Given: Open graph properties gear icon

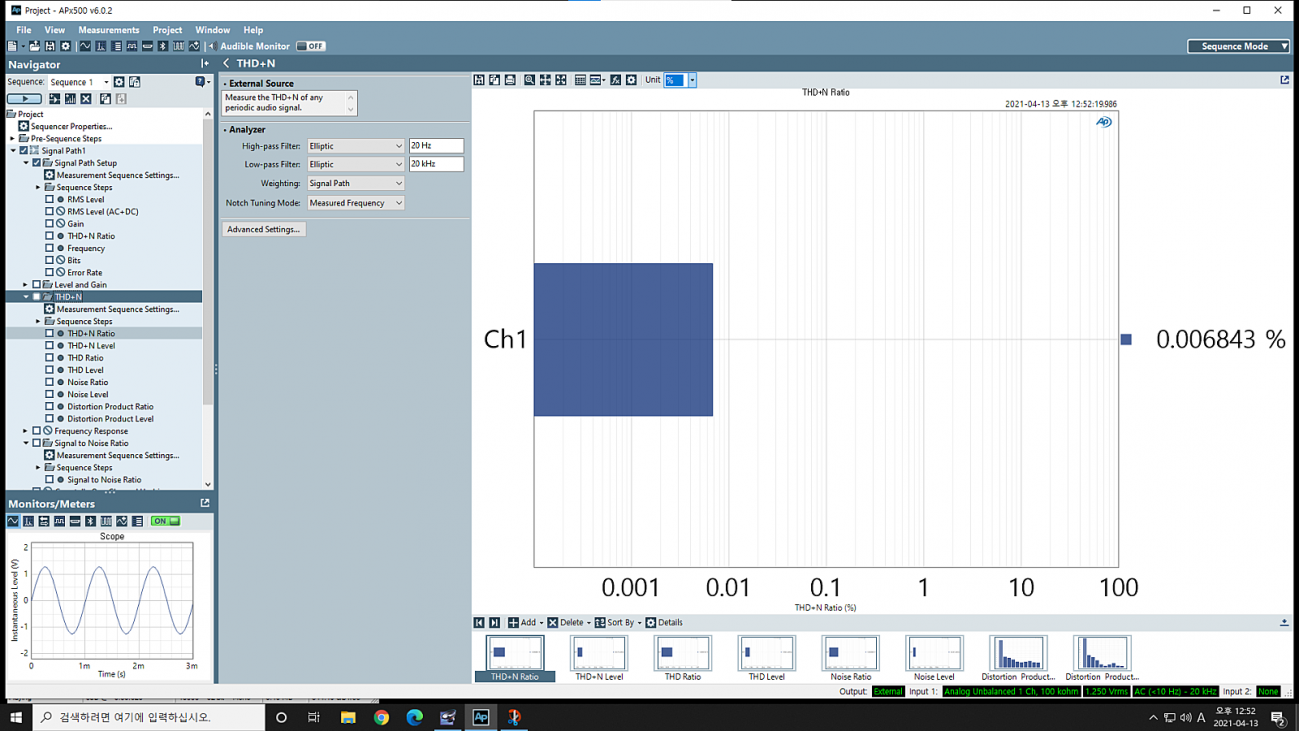Looking at the screenshot, I should pyautogui.click(x=631, y=80).
